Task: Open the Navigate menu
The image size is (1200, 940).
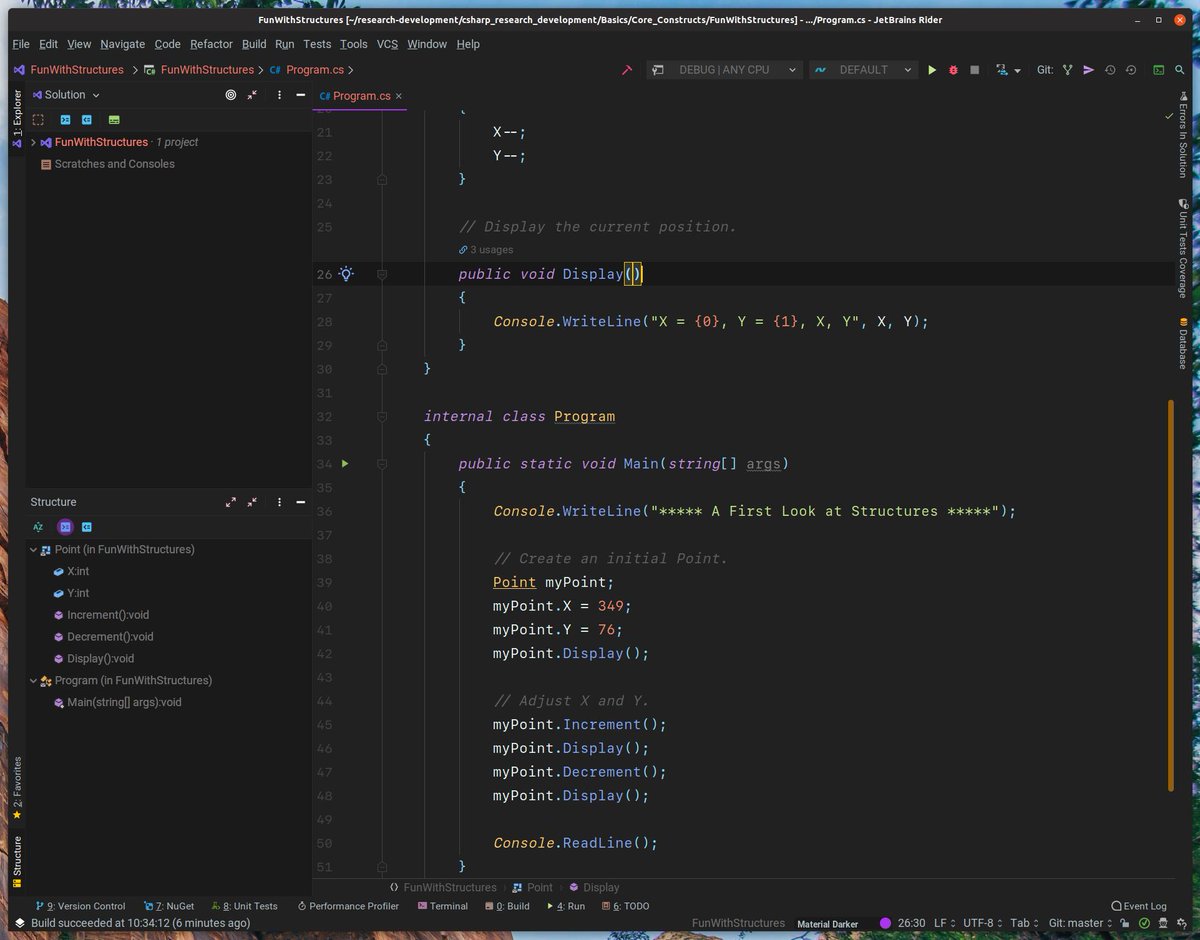Action: click(122, 44)
